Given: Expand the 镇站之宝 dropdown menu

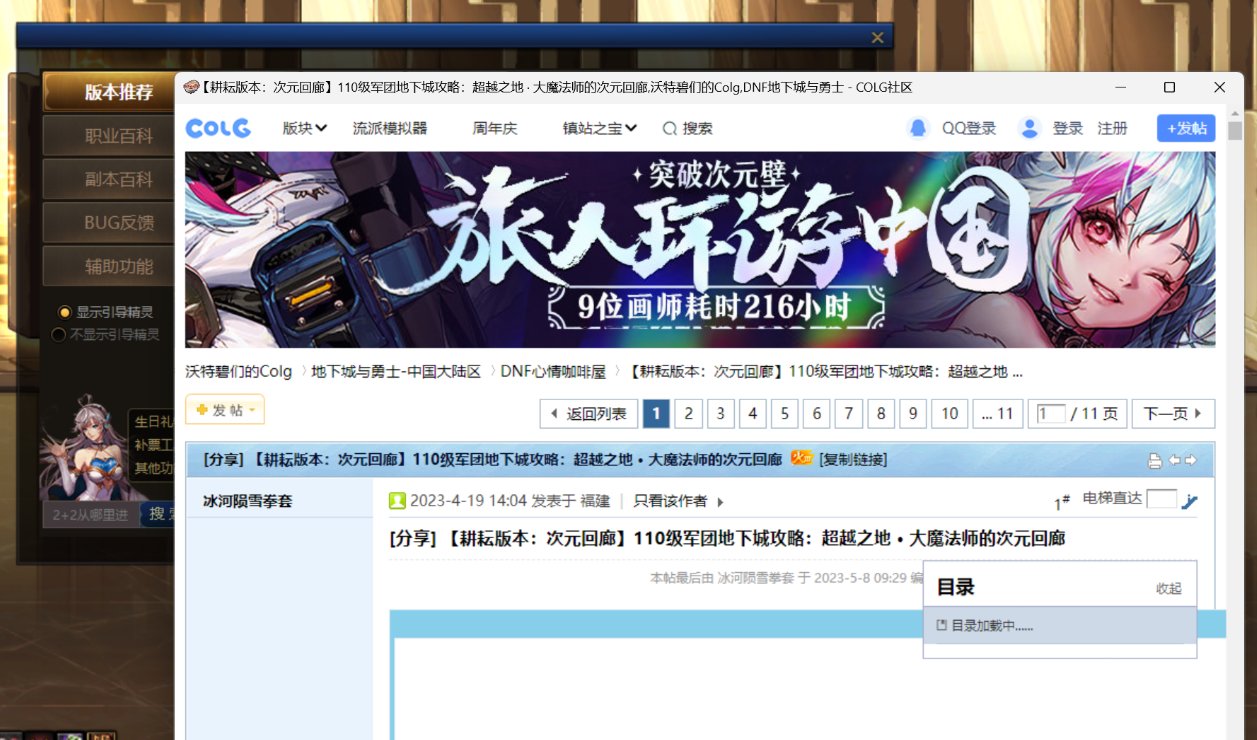Looking at the screenshot, I should [600, 128].
